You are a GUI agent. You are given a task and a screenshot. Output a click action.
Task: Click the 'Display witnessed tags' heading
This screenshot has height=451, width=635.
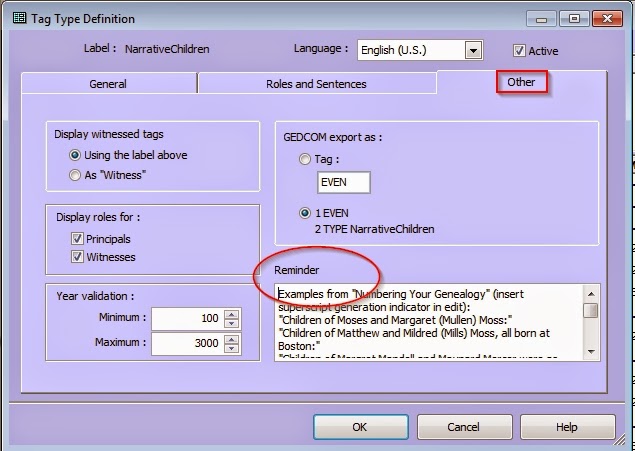(x=109, y=134)
